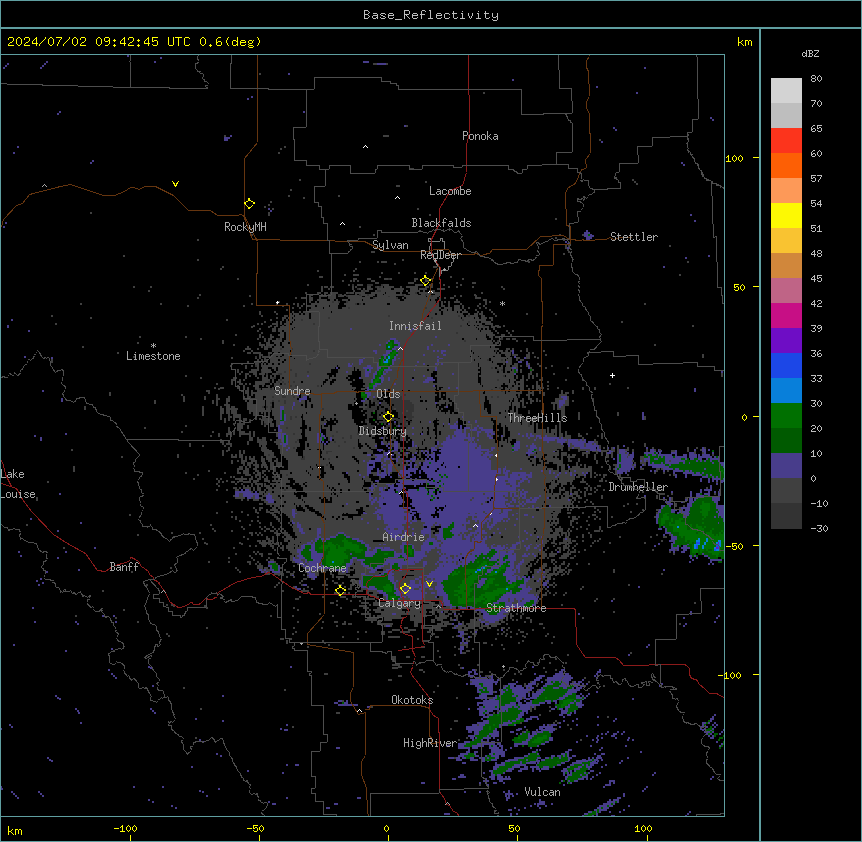Screen dimensions: 862x842
Task: Click the Vulcan town label
Action: click(x=542, y=792)
